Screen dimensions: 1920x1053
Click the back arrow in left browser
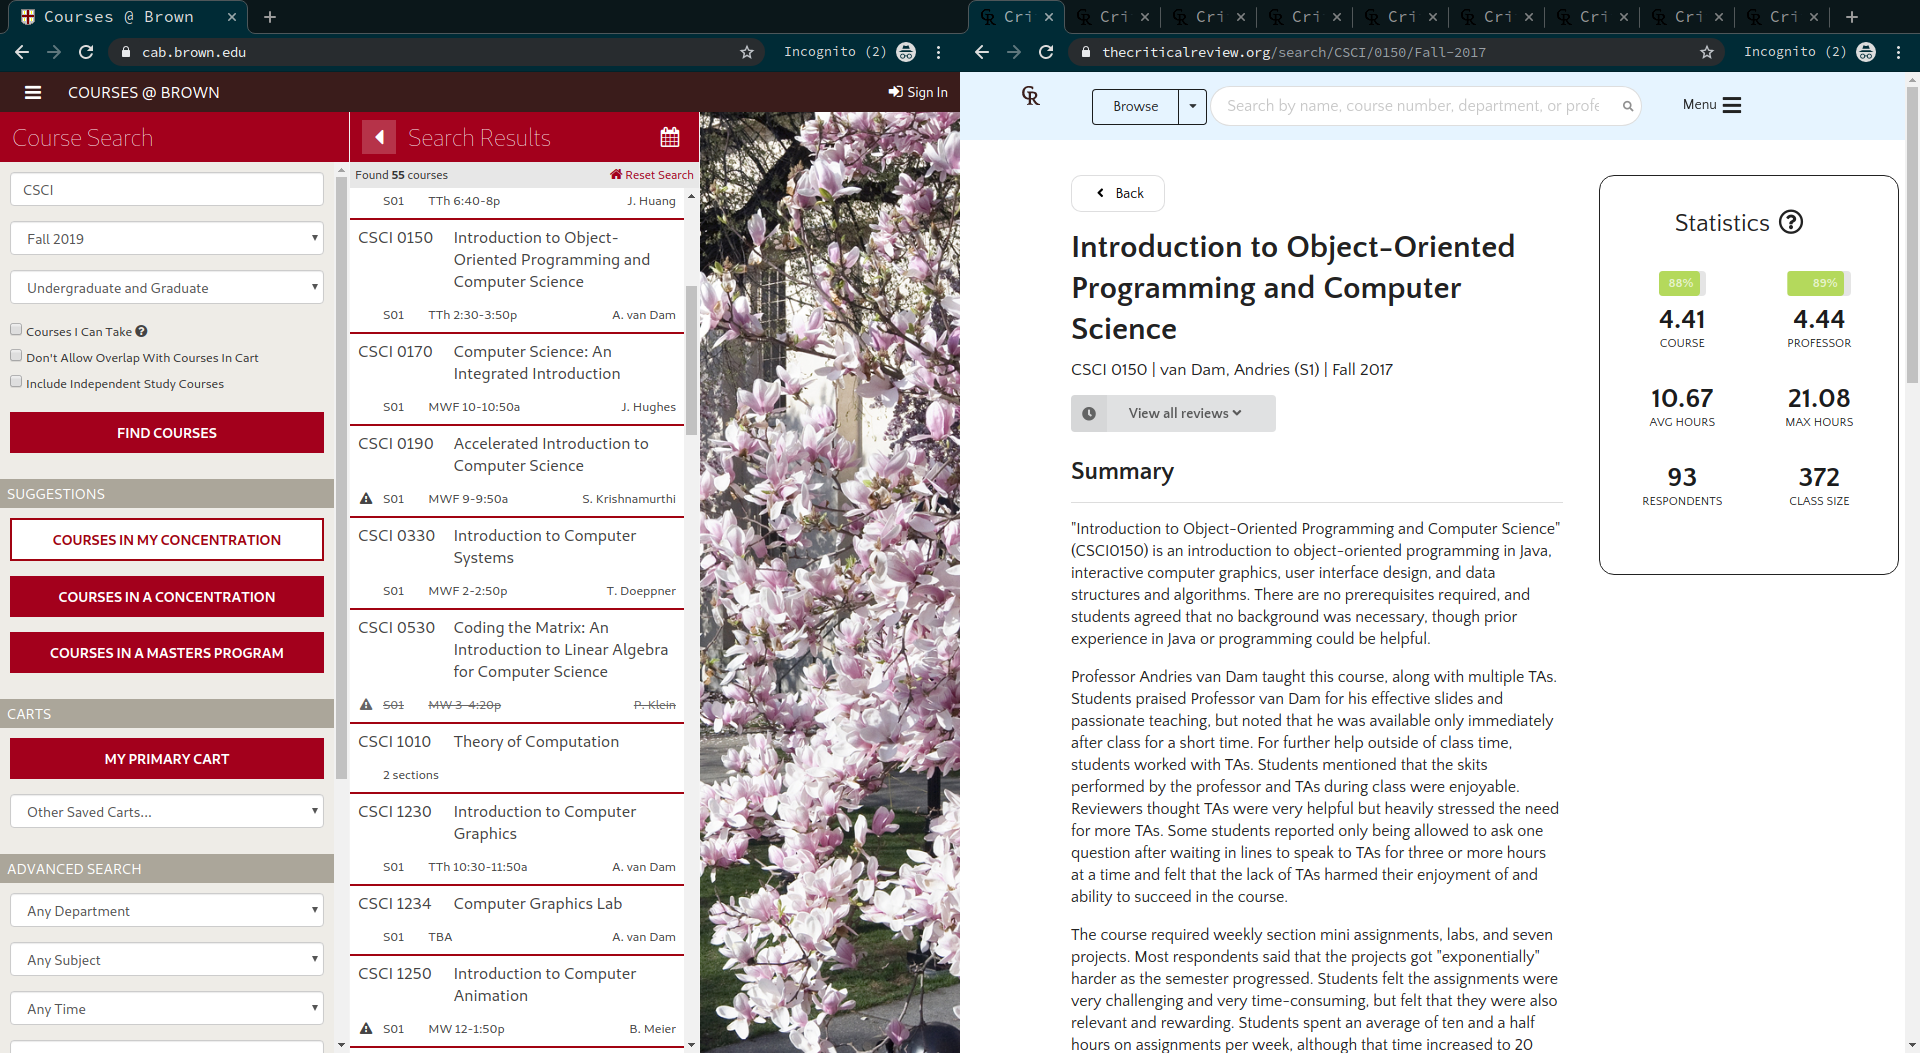[22, 52]
